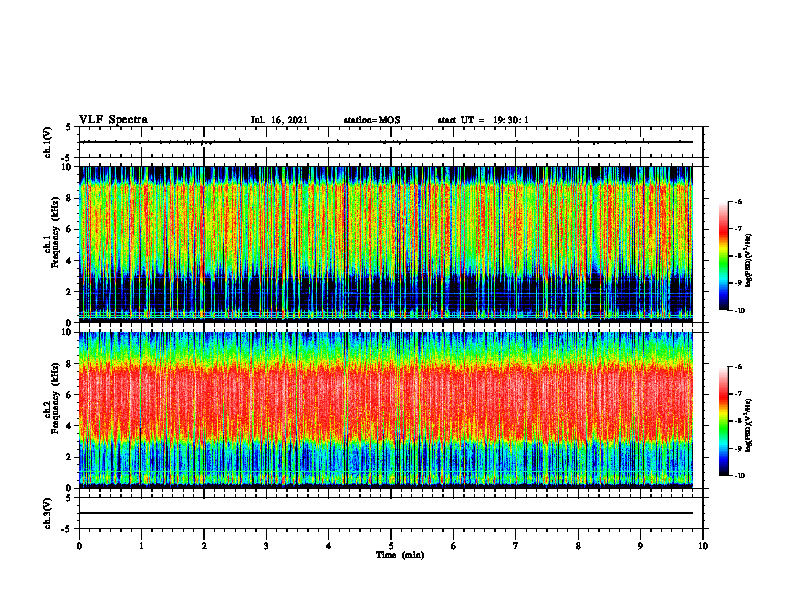
Task: Click the "Time (min)" x-axis label
Action: [400, 555]
